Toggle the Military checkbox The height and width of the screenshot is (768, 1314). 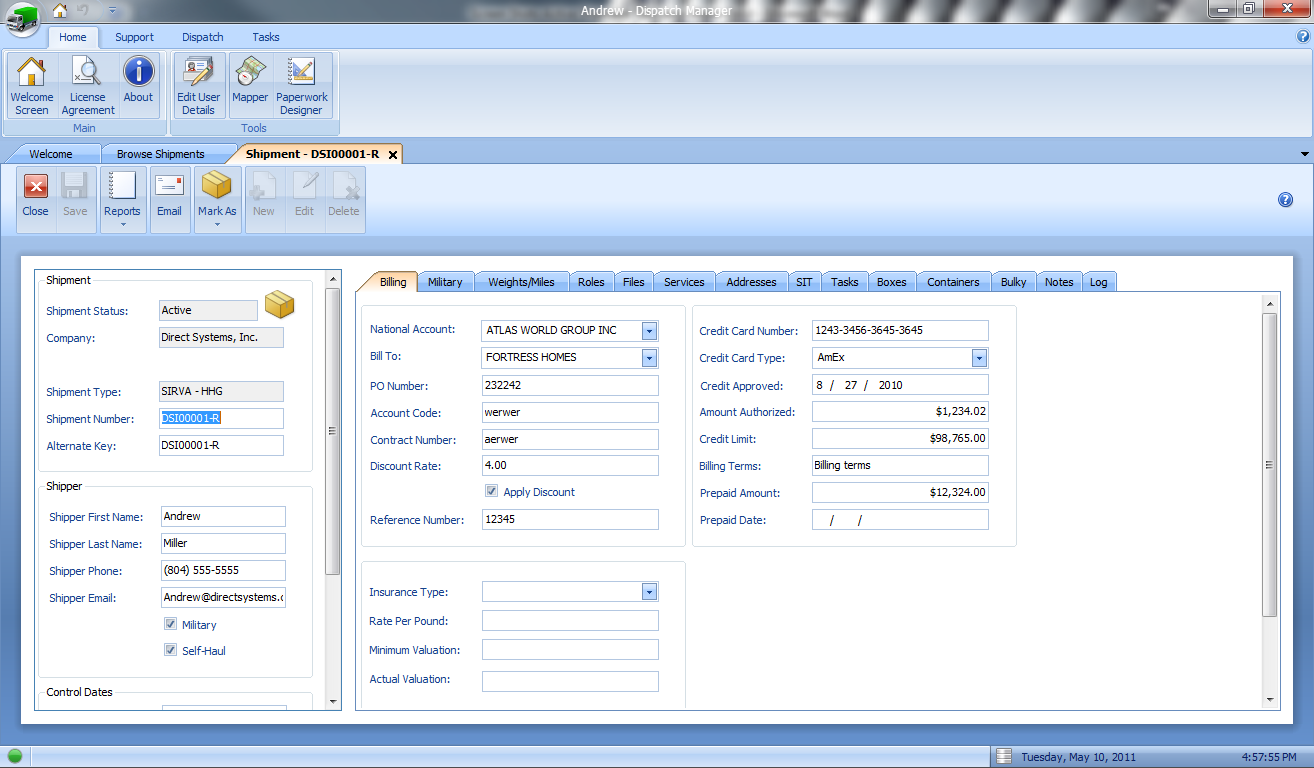[x=171, y=625]
